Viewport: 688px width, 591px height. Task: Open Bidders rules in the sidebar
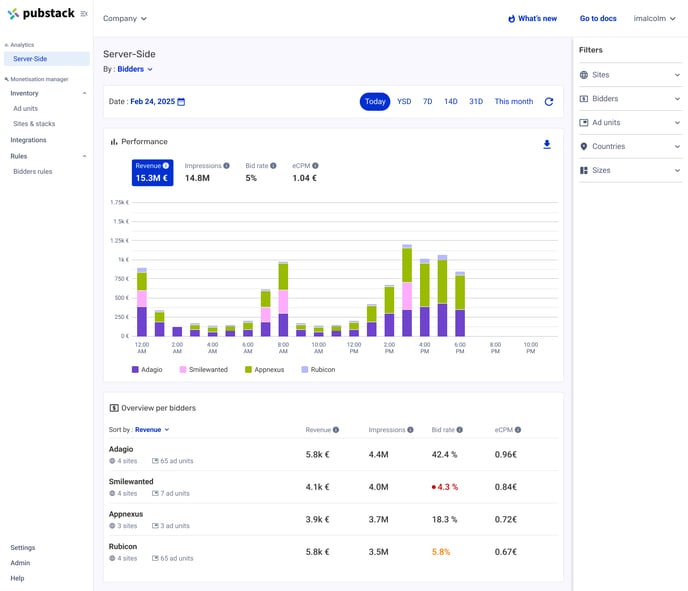pos(33,172)
